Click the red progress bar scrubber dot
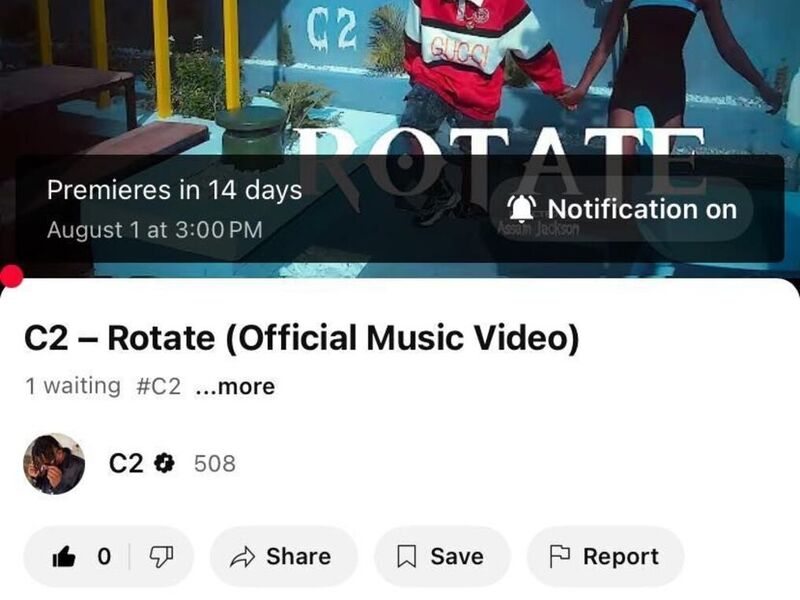 coord(11,277)
